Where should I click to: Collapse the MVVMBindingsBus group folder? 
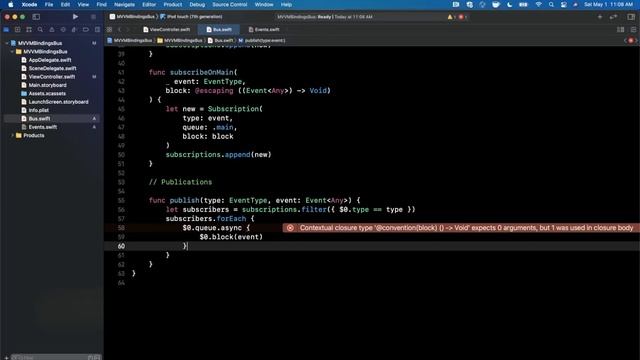coord(12,51)
